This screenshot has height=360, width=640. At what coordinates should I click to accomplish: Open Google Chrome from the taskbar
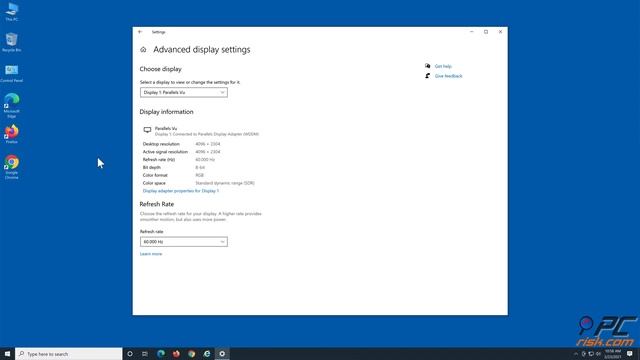(x=191, y=354)
